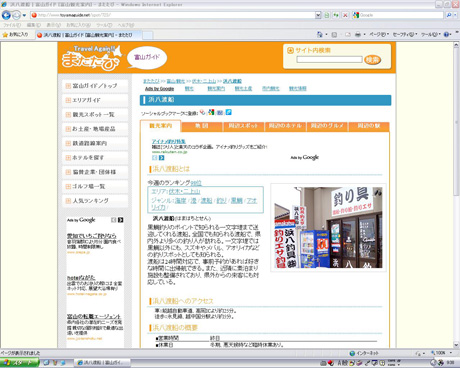Open the zoom level 100% dropdown

442,353
